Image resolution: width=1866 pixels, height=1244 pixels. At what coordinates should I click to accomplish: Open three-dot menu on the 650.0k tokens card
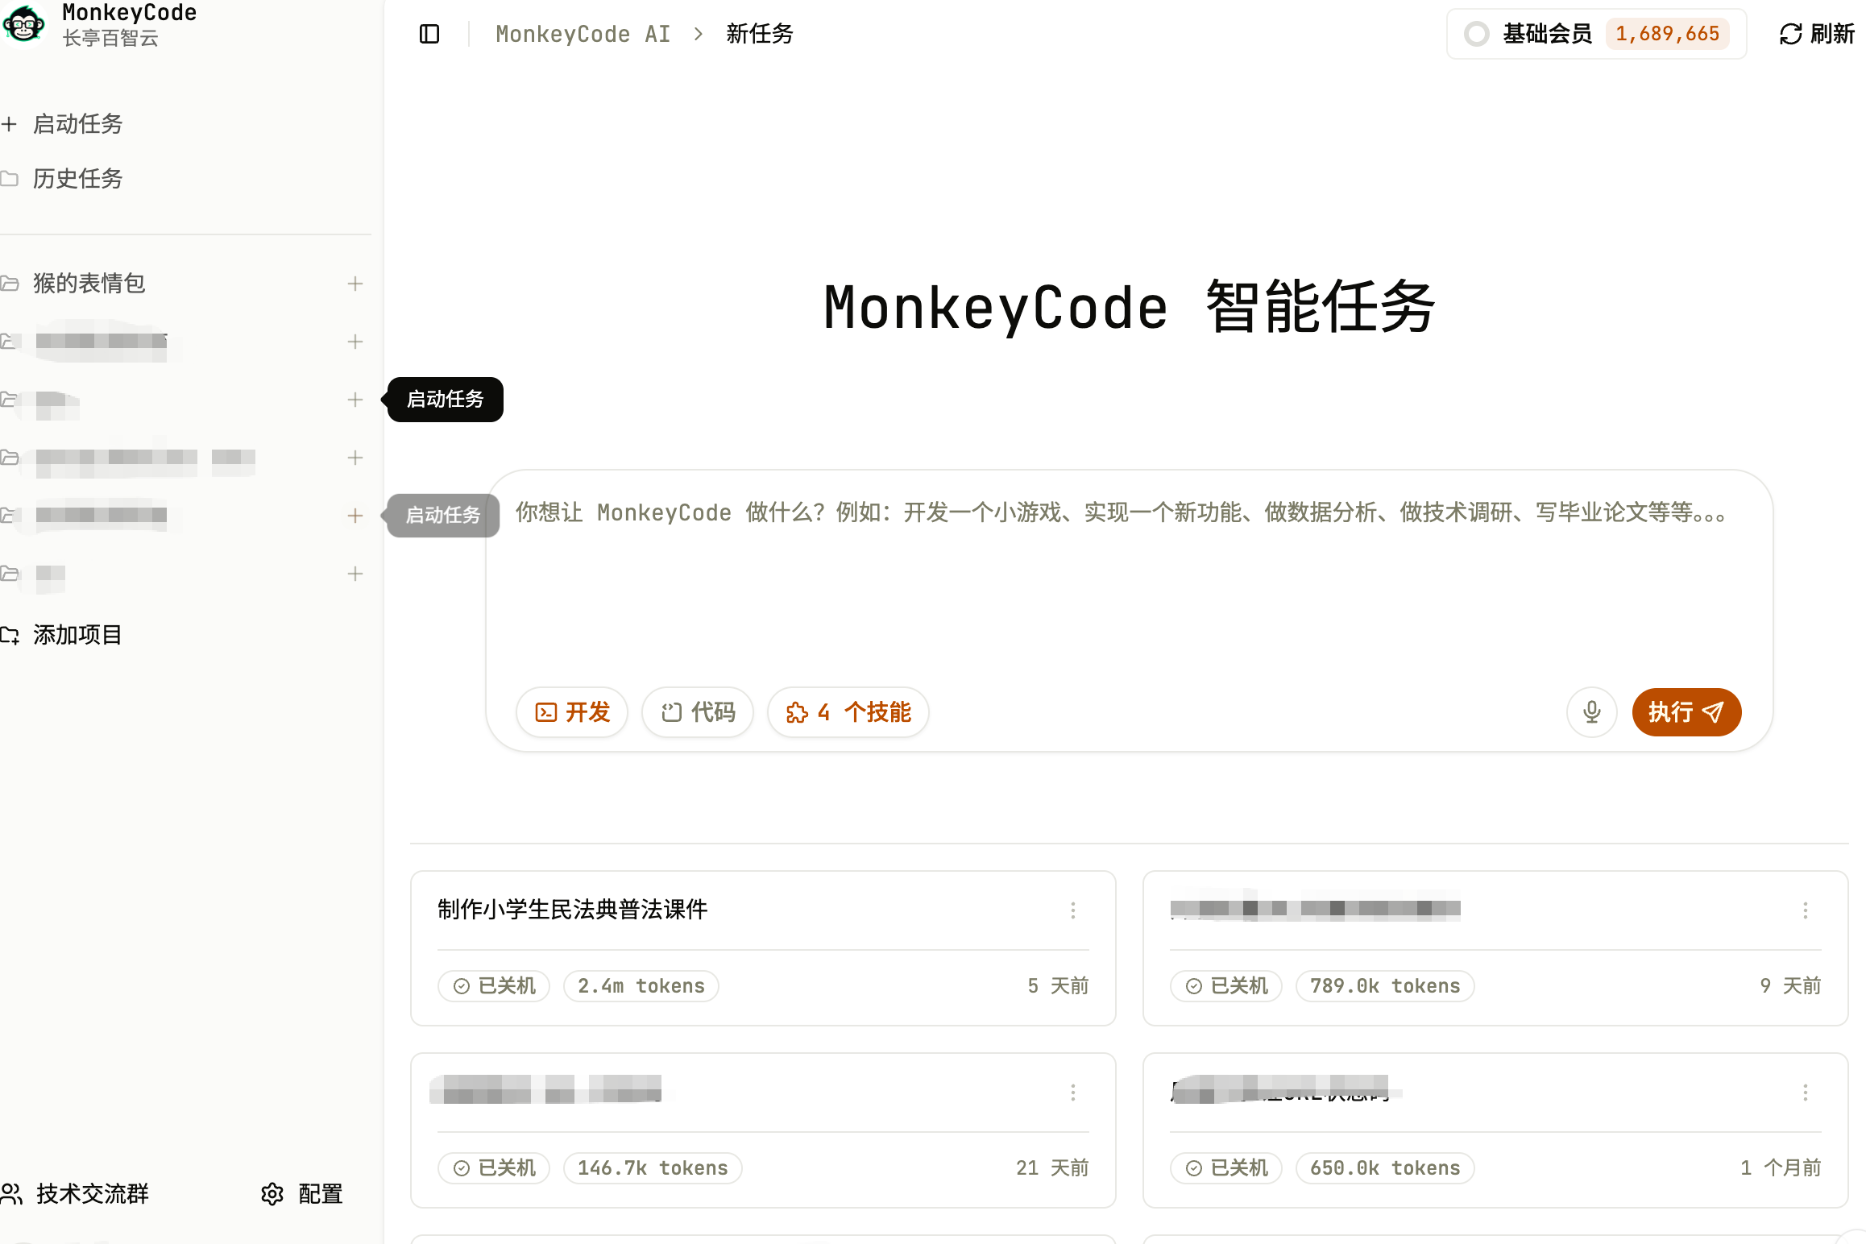(x=1805, y=1092)
